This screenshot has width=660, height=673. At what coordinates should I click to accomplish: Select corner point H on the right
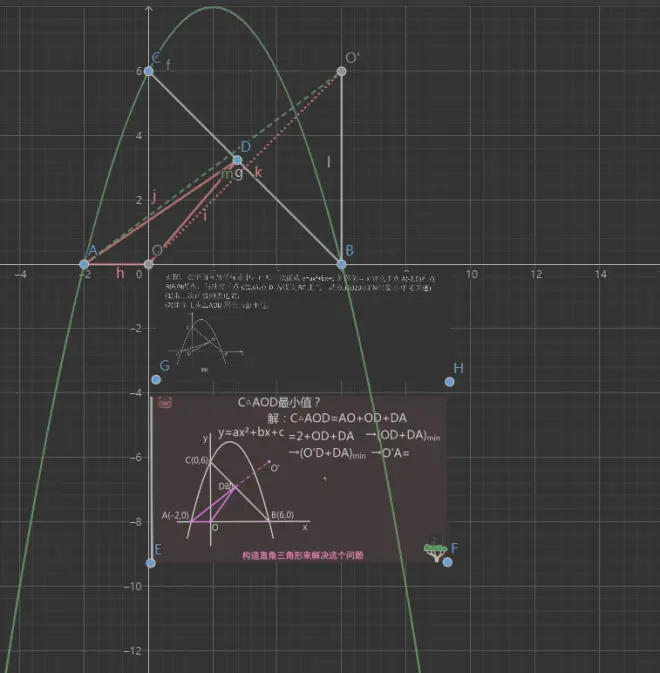[449, 381]
